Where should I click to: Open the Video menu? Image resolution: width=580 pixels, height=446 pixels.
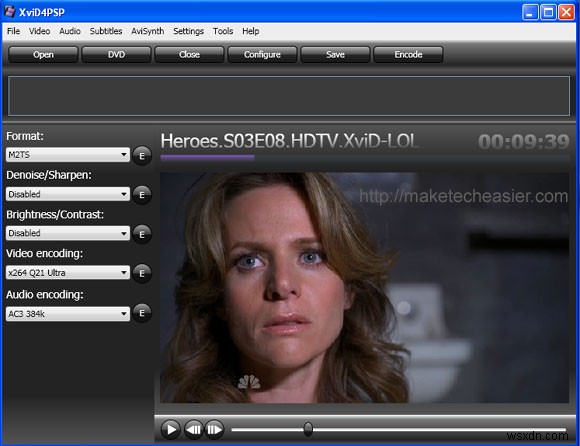pyautogui.click(x=40, y=31)
